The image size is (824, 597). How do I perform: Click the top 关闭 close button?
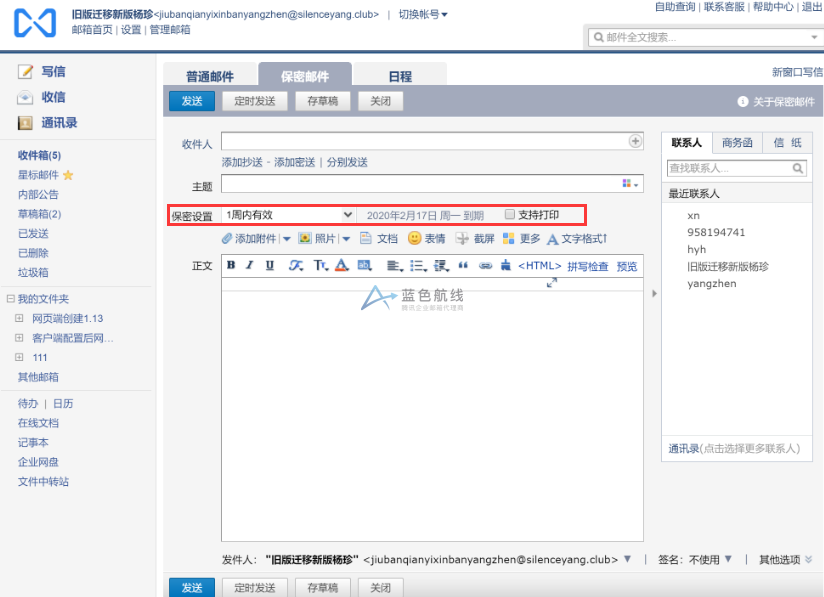pos(380,101)
